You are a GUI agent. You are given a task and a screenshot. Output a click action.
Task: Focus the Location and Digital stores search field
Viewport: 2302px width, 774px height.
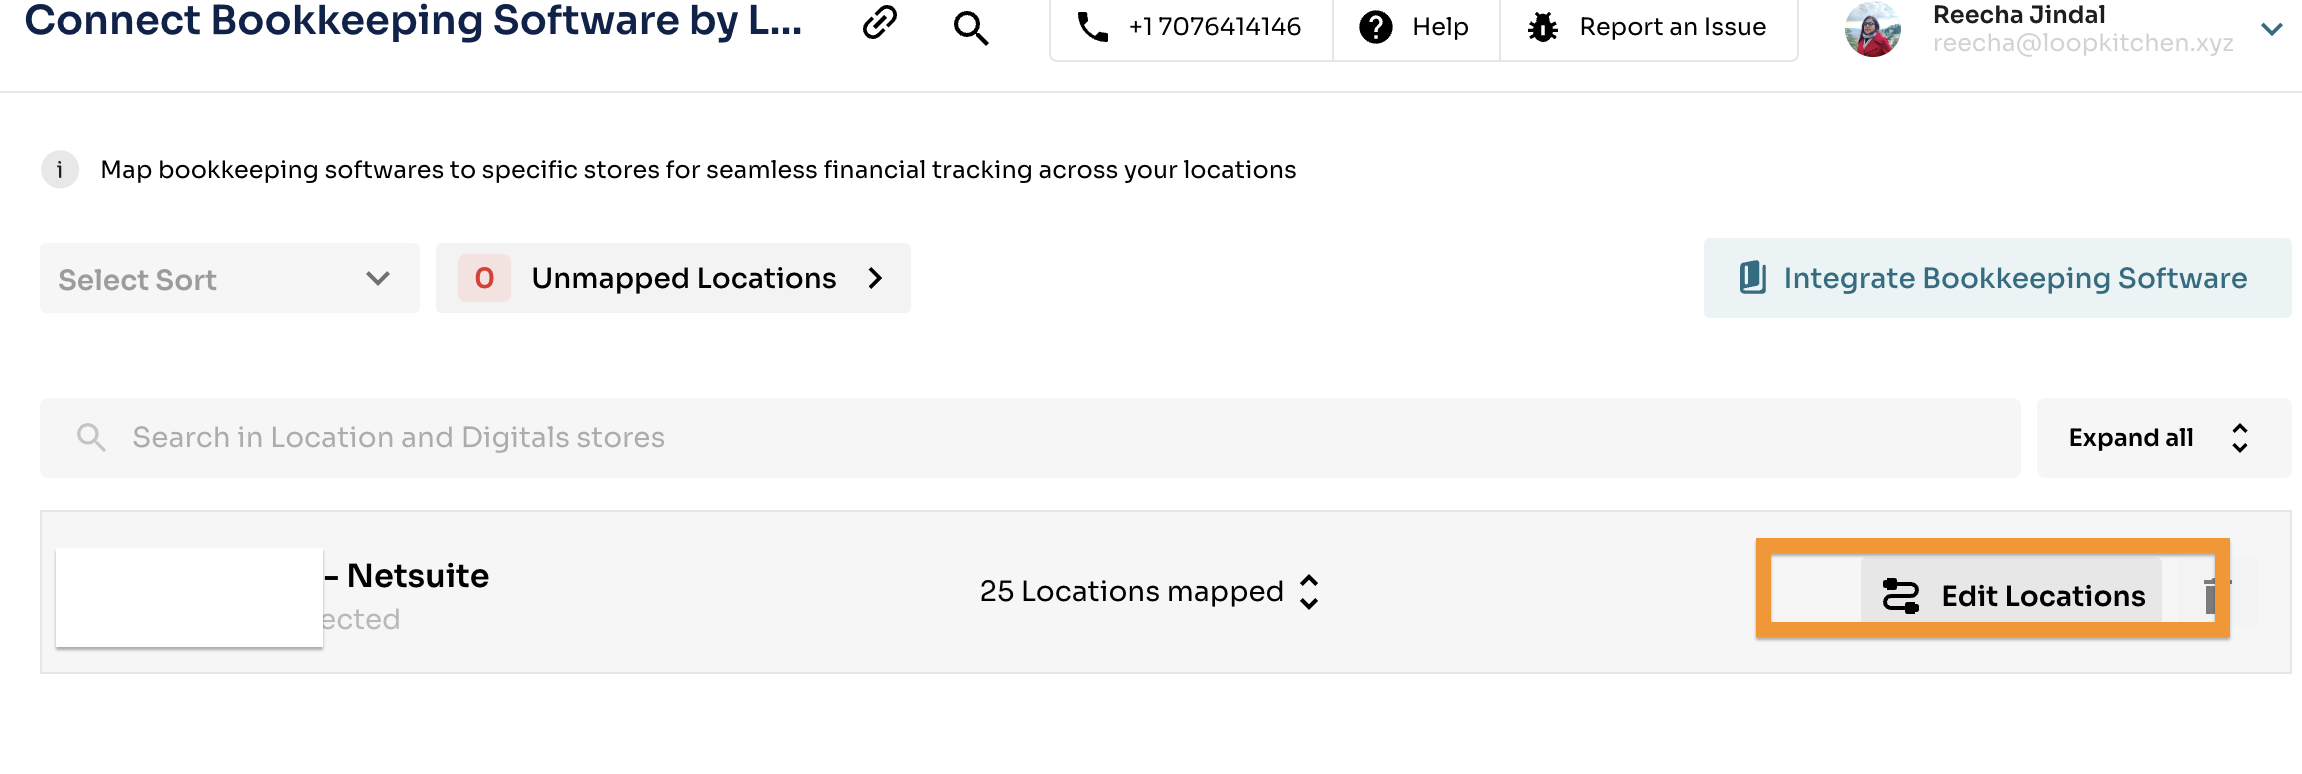[x=1030, y=438]
